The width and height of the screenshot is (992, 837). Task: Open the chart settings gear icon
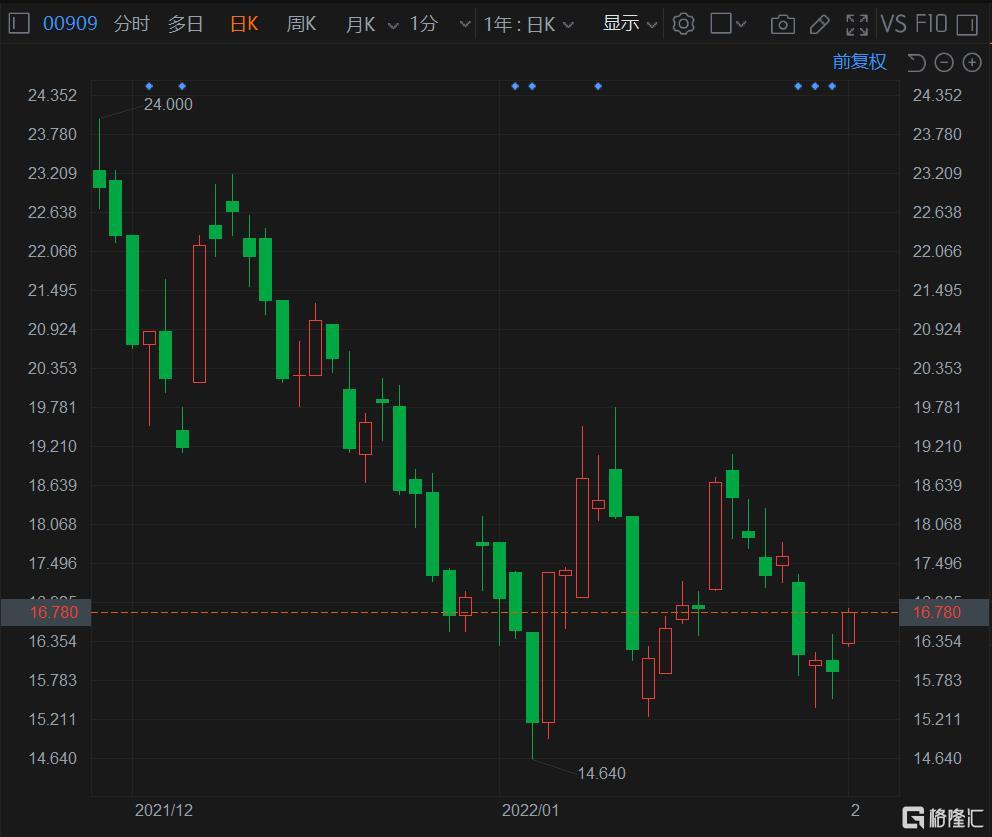coord(683,24)
